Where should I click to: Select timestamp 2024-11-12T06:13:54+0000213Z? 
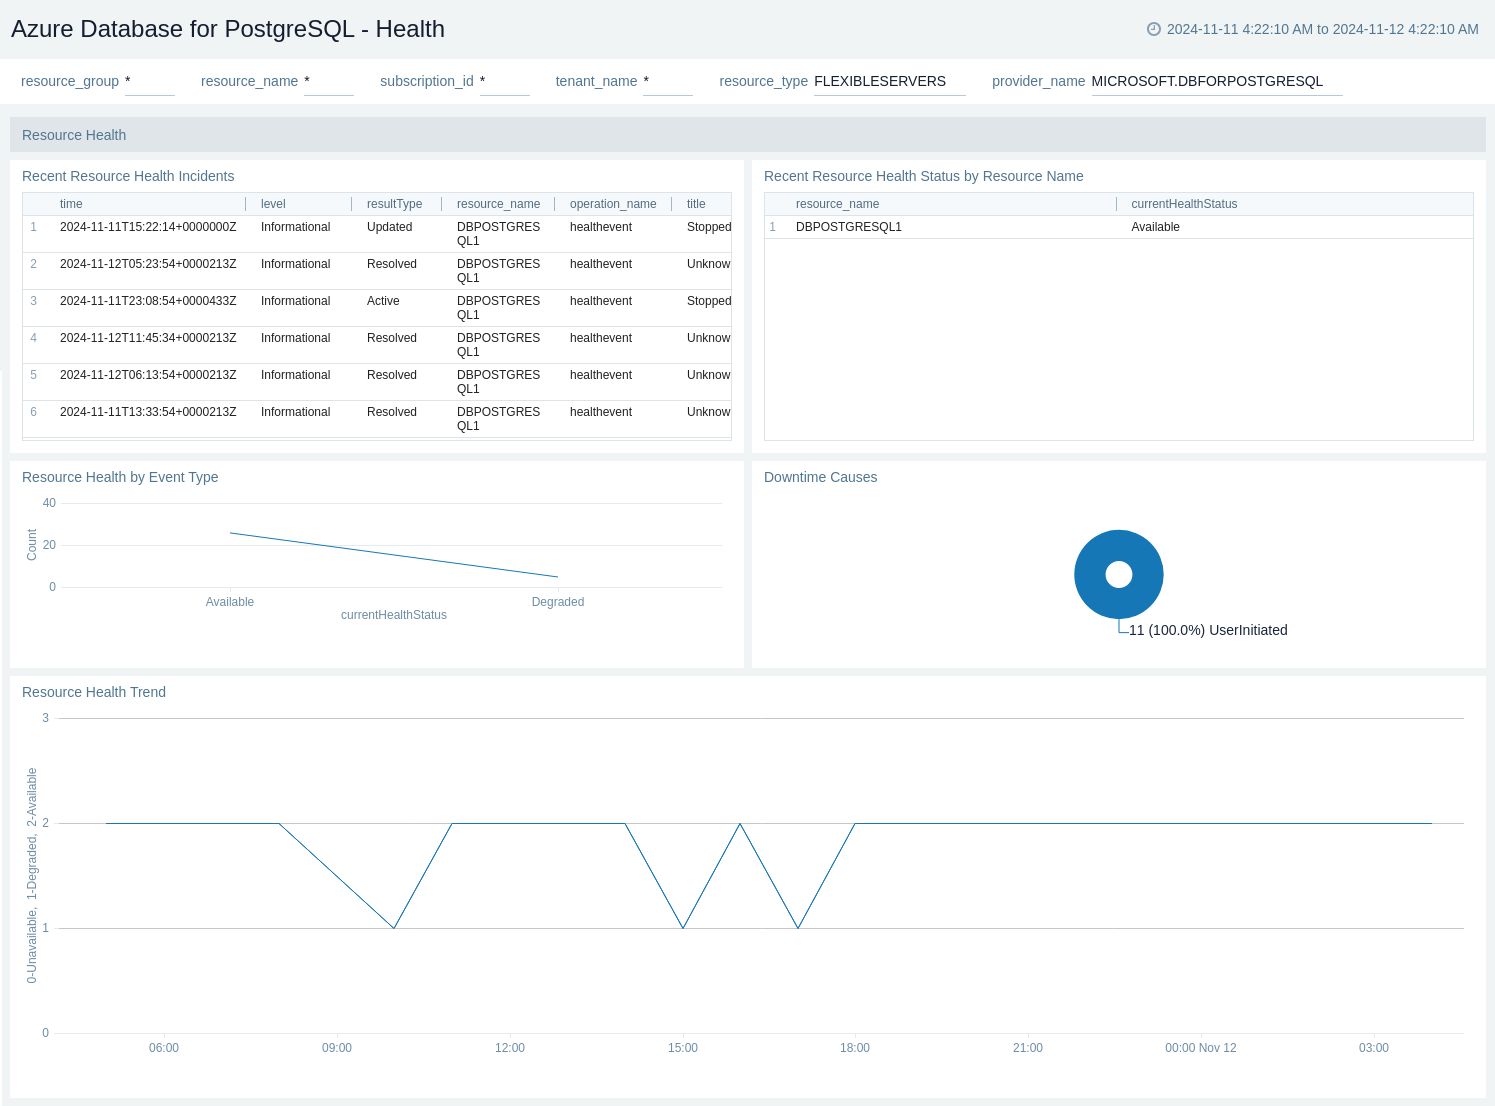coord(148,375)
